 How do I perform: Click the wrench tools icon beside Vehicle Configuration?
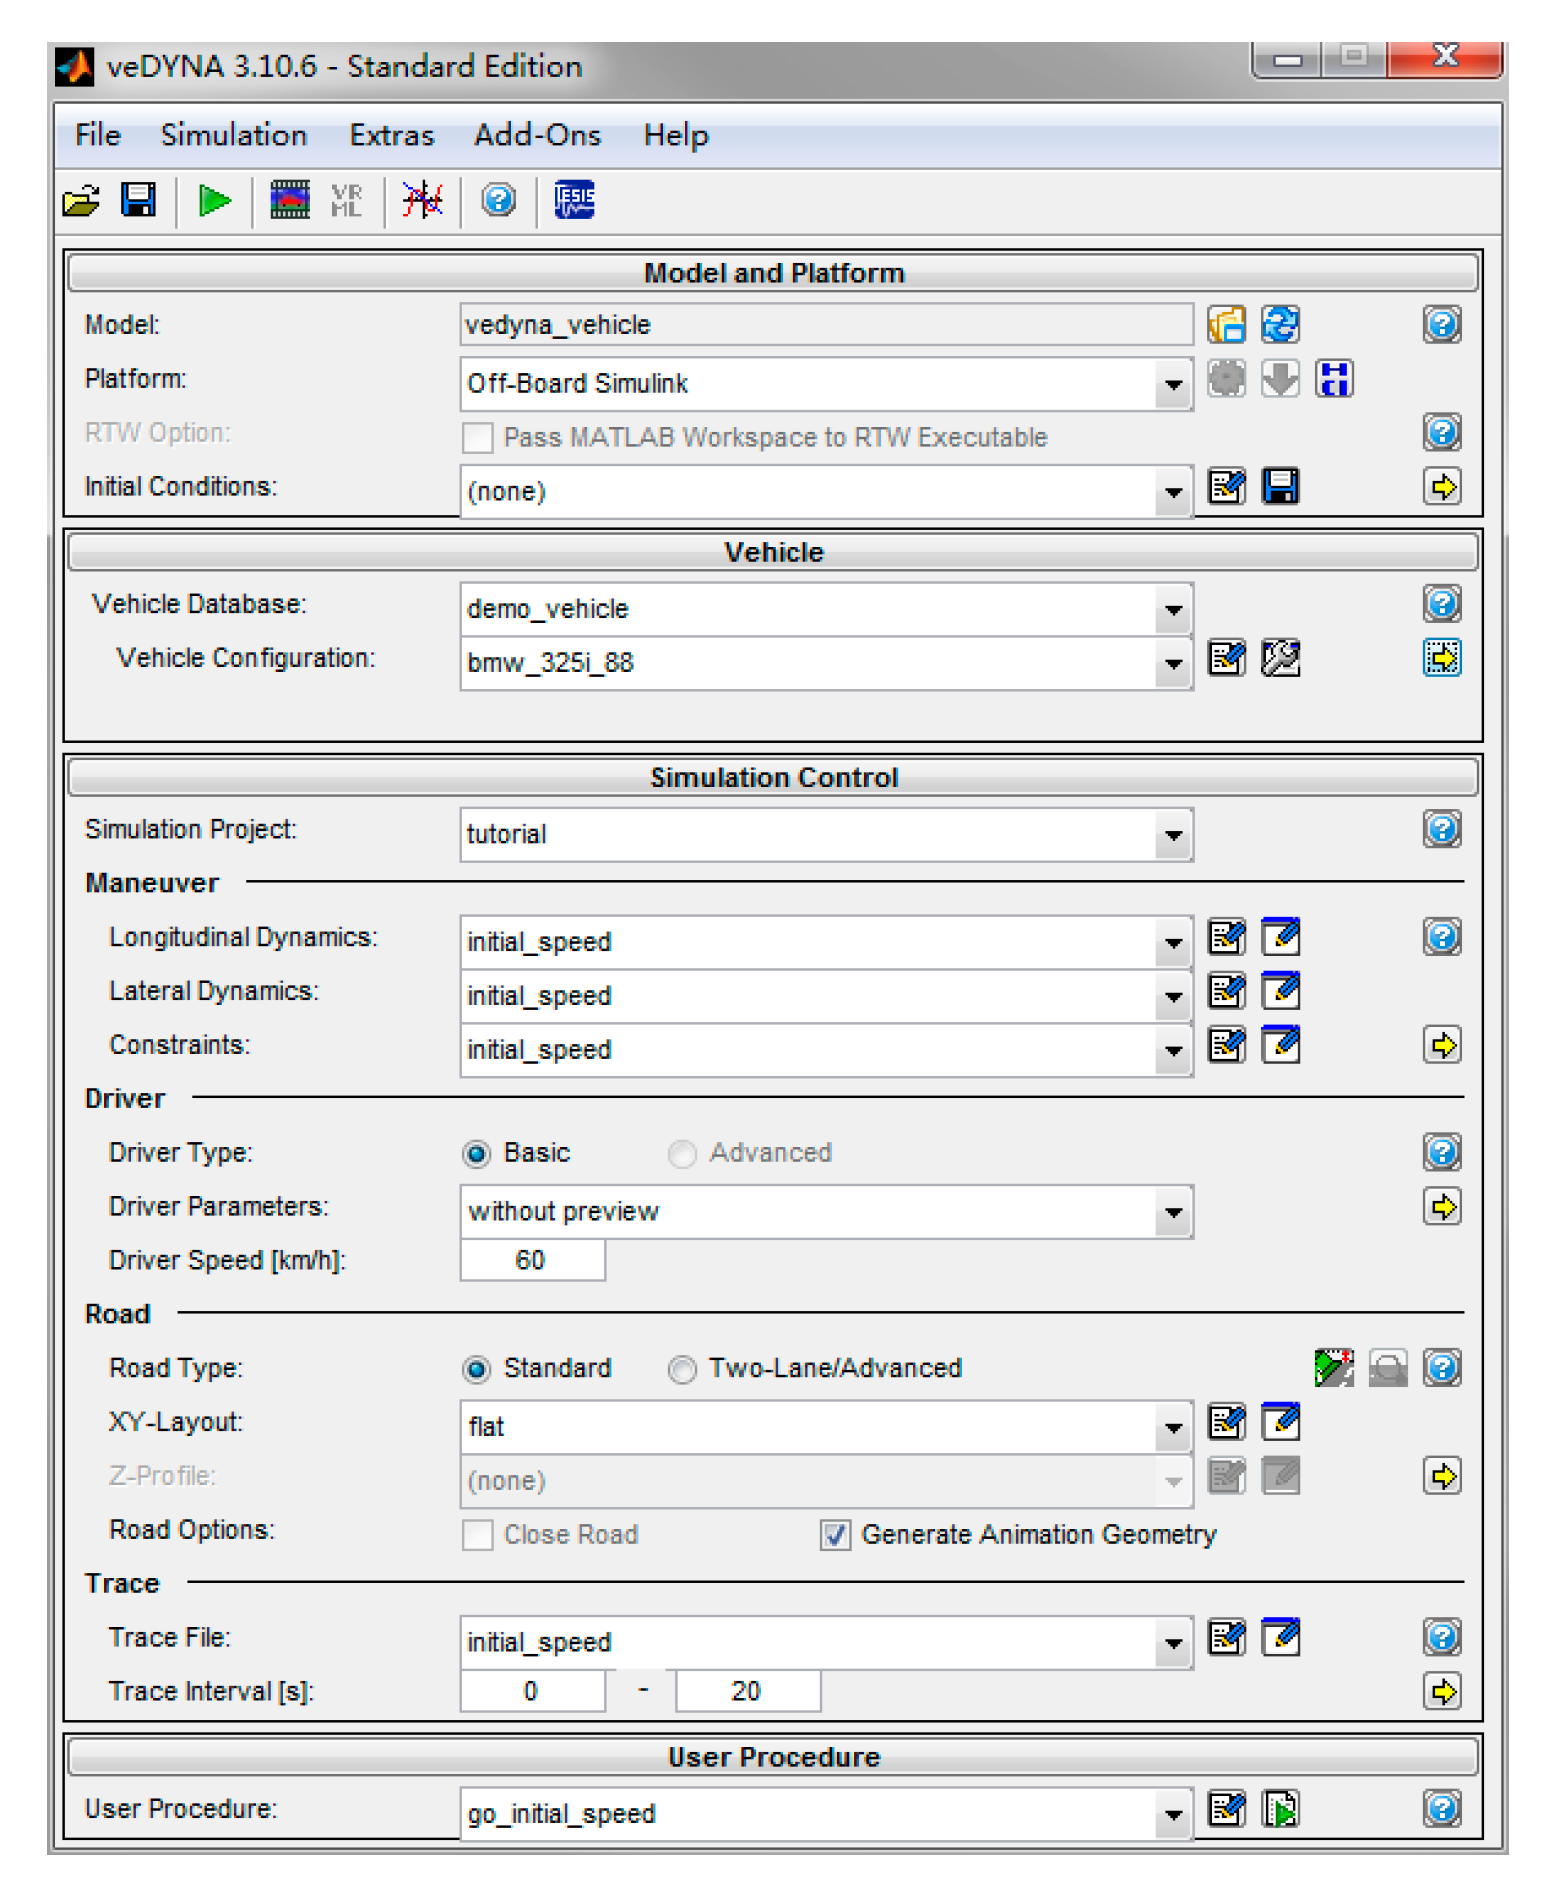coord(1280,658)
